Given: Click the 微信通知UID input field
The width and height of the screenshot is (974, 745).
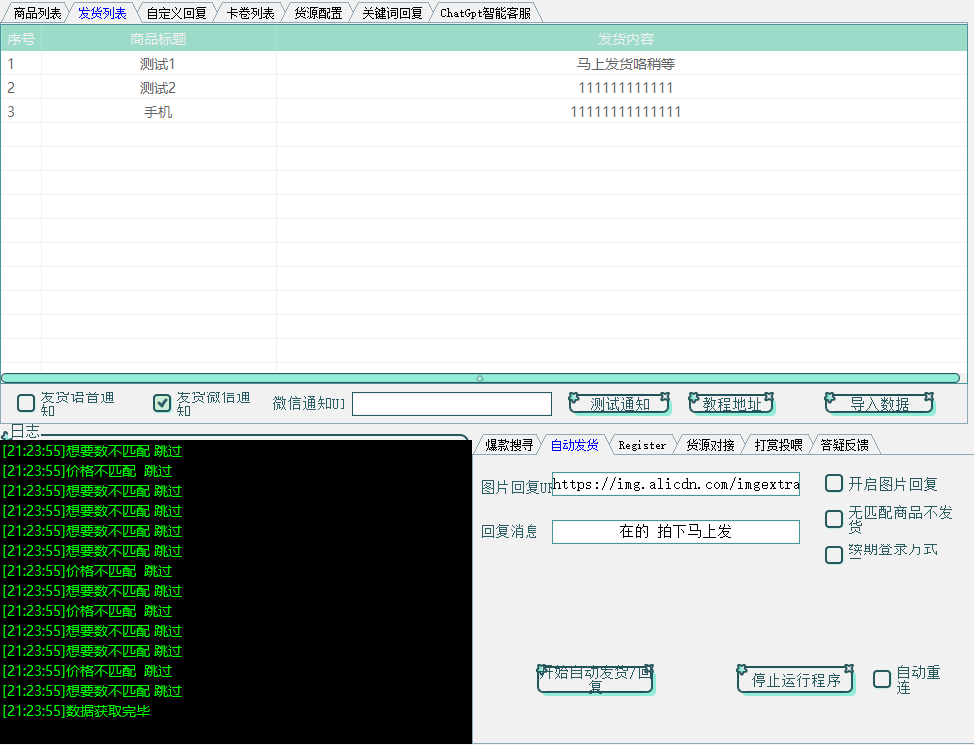Looking at the screenshot, I should pyautogui.click(x=451, y=403).
